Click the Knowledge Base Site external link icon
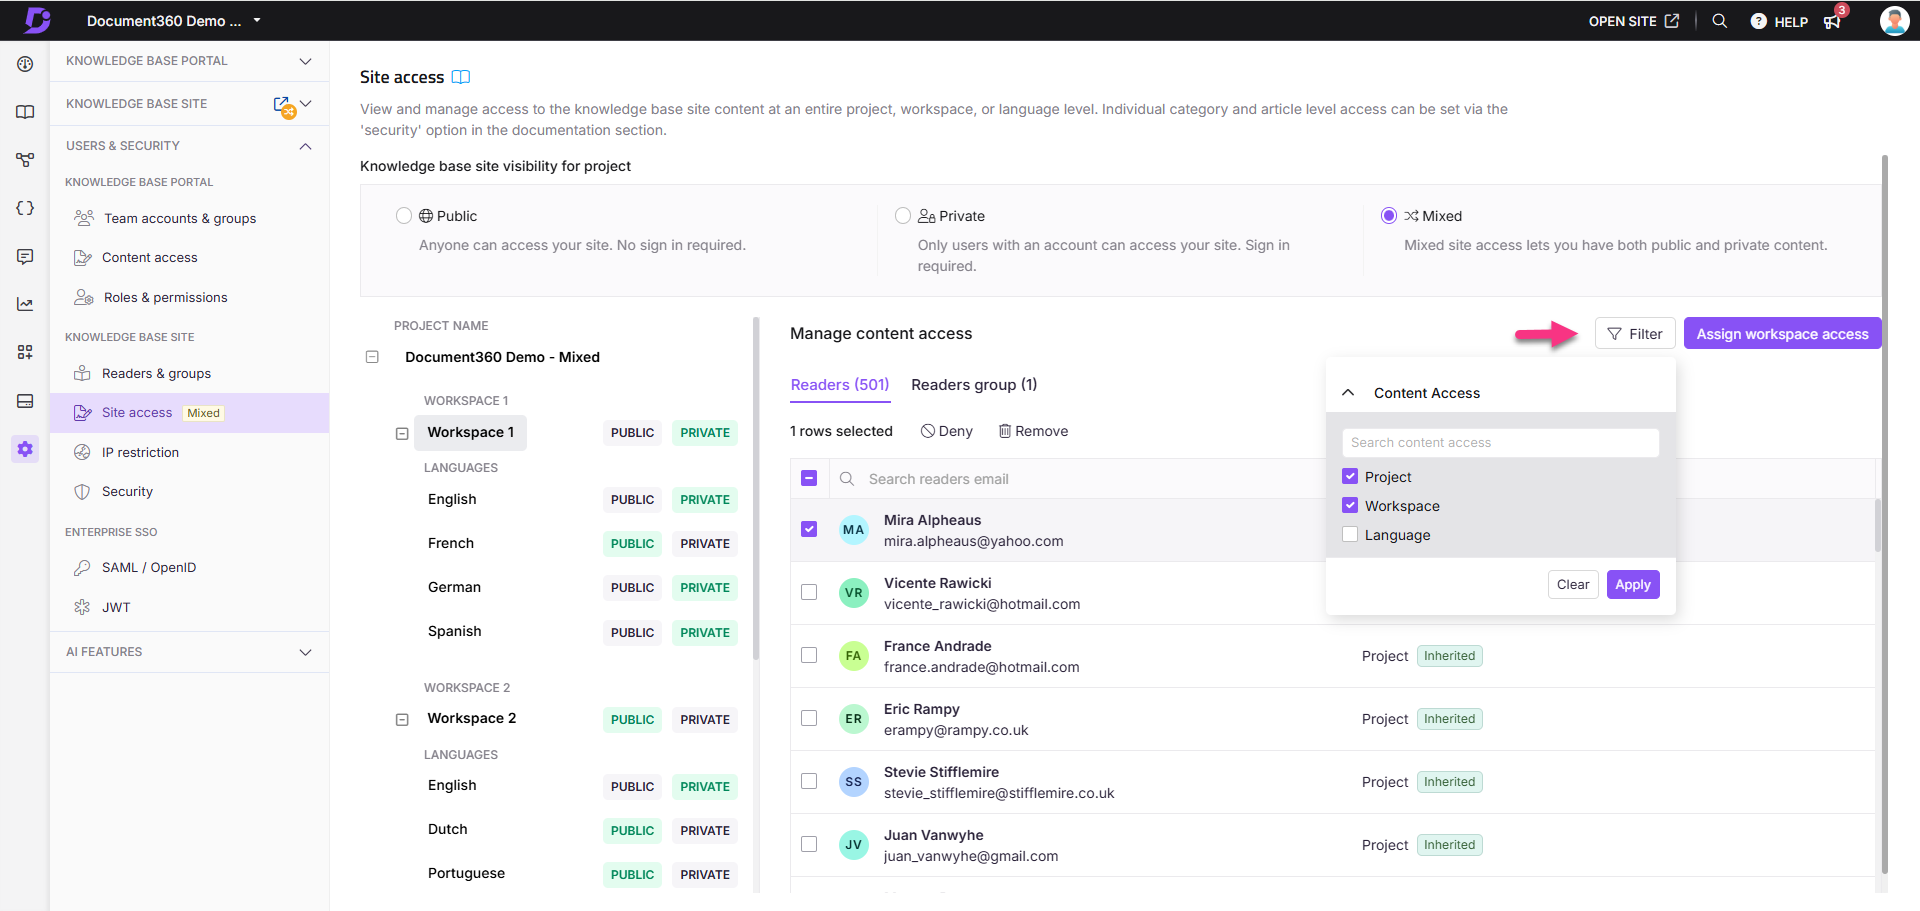 click(x=283, y=105)
